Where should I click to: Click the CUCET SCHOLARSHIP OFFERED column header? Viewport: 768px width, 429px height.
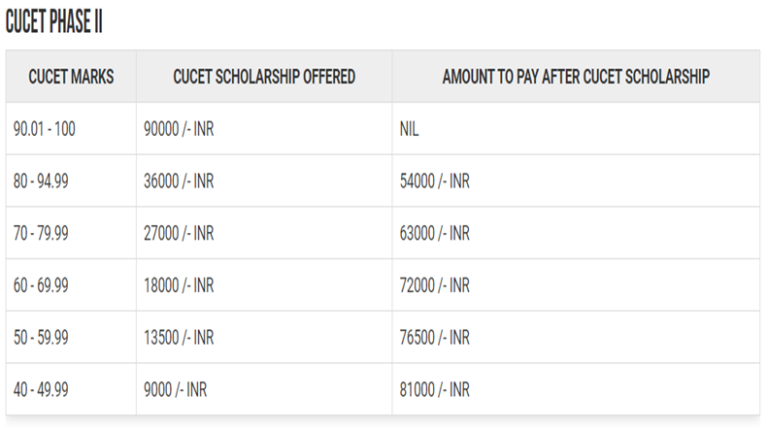coord(264,77)
